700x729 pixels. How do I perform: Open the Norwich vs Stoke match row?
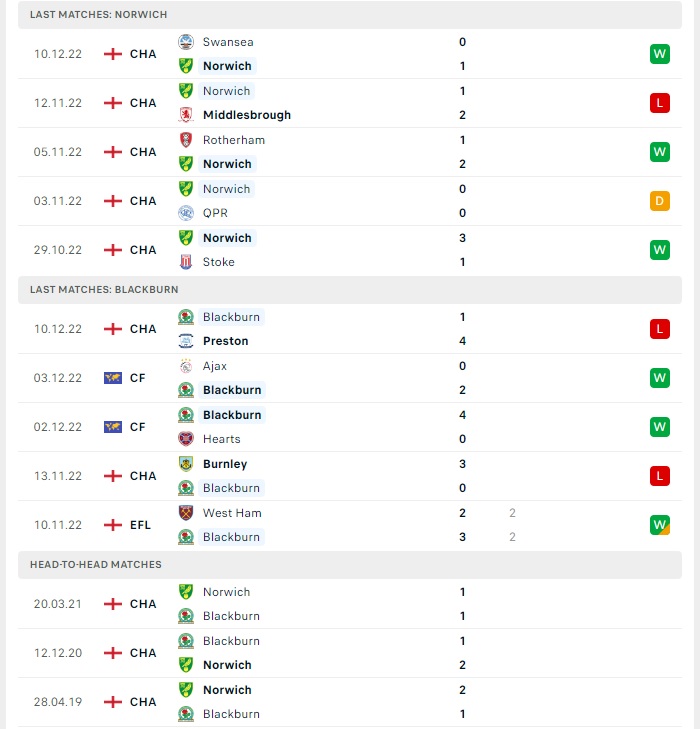pos(350,250)
